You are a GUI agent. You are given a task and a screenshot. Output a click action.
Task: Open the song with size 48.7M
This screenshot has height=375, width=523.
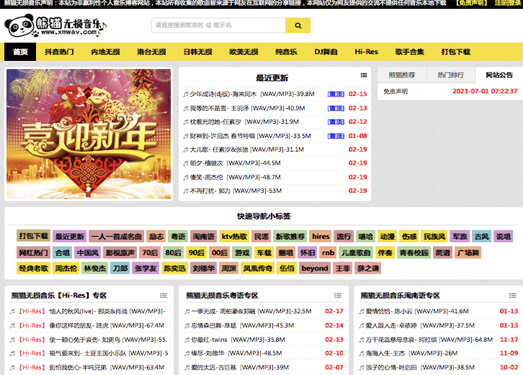(x=235, y=177)
